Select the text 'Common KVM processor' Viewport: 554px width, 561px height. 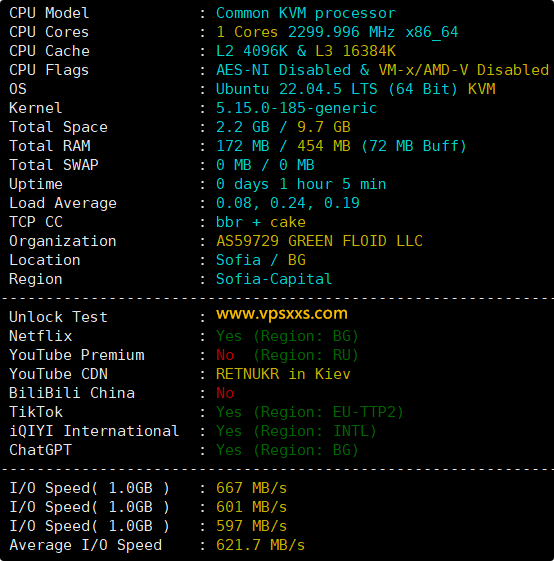pos(306,13)
